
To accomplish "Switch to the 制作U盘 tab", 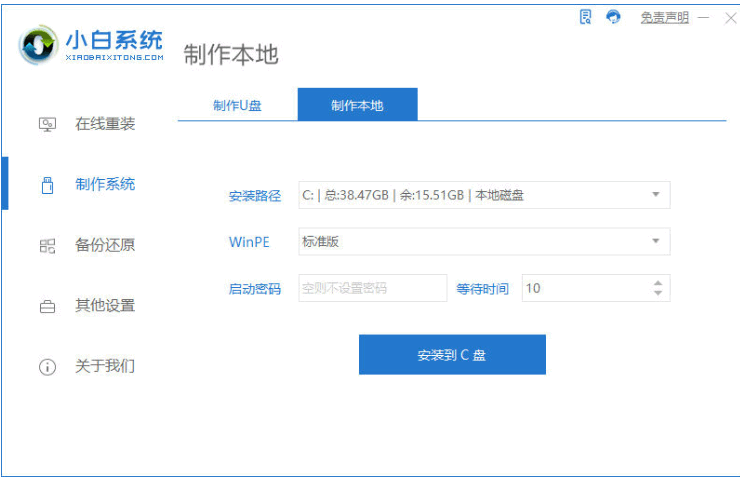I will pyautogui.click(x=237, y=105).
